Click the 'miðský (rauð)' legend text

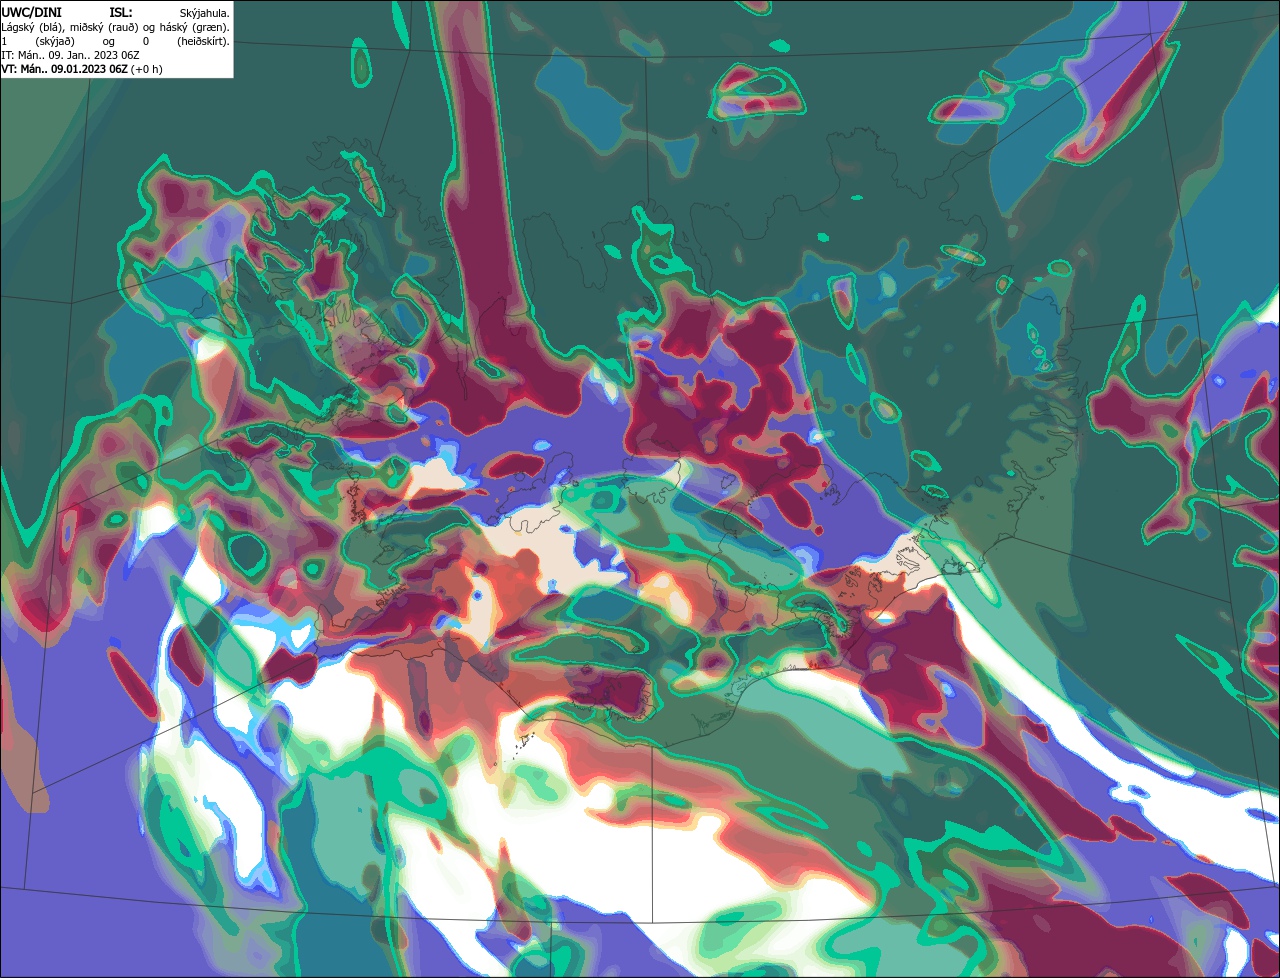pos(104,28)
